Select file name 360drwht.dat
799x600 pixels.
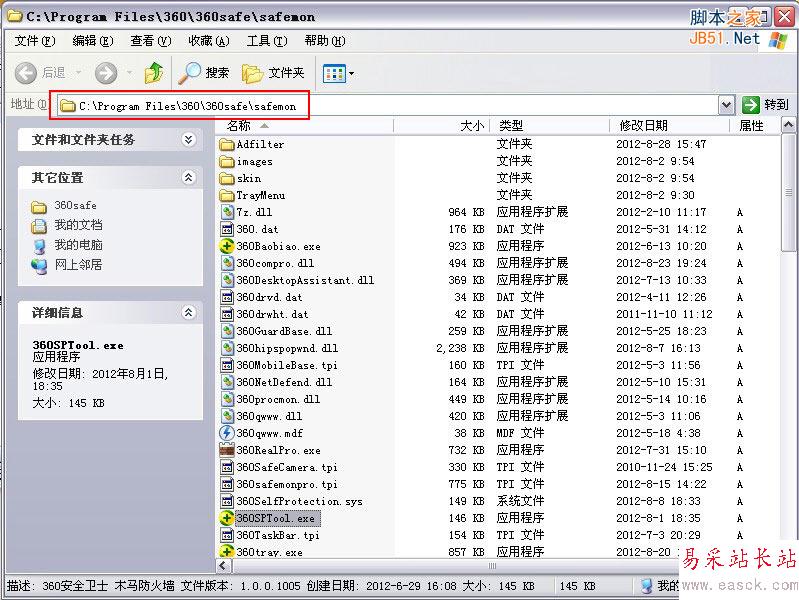click(x=272, y=315)
